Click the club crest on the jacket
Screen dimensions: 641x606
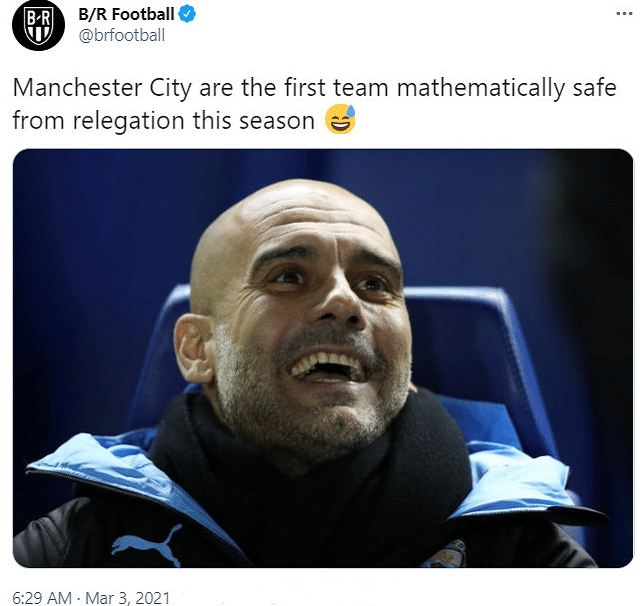pyautogui.click(x=445, y=553)
